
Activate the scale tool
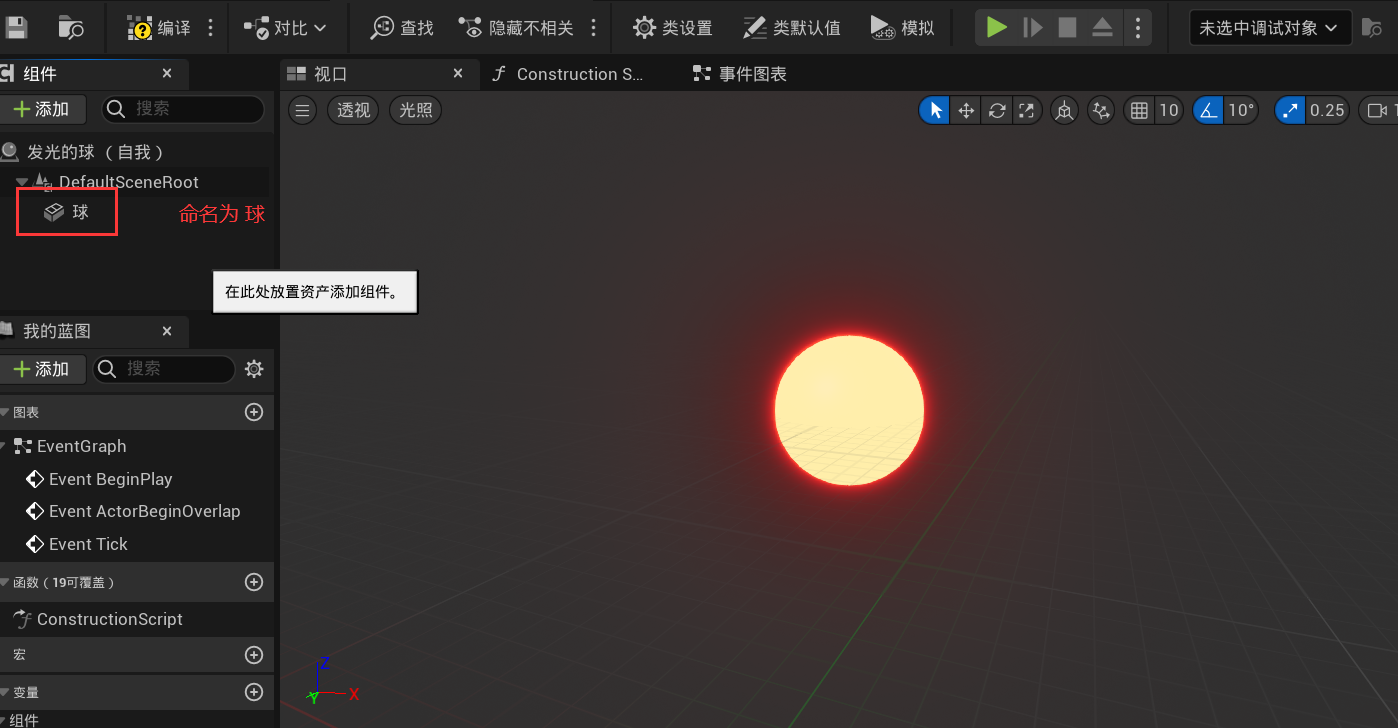click(1027, 110)
